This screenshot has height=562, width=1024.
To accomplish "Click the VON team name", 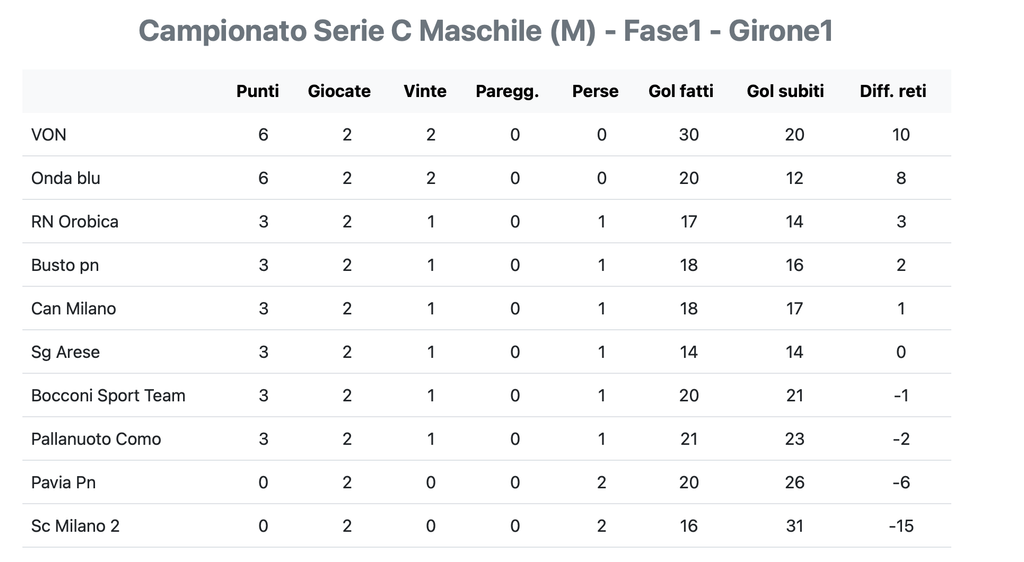I will click(49, 134).
